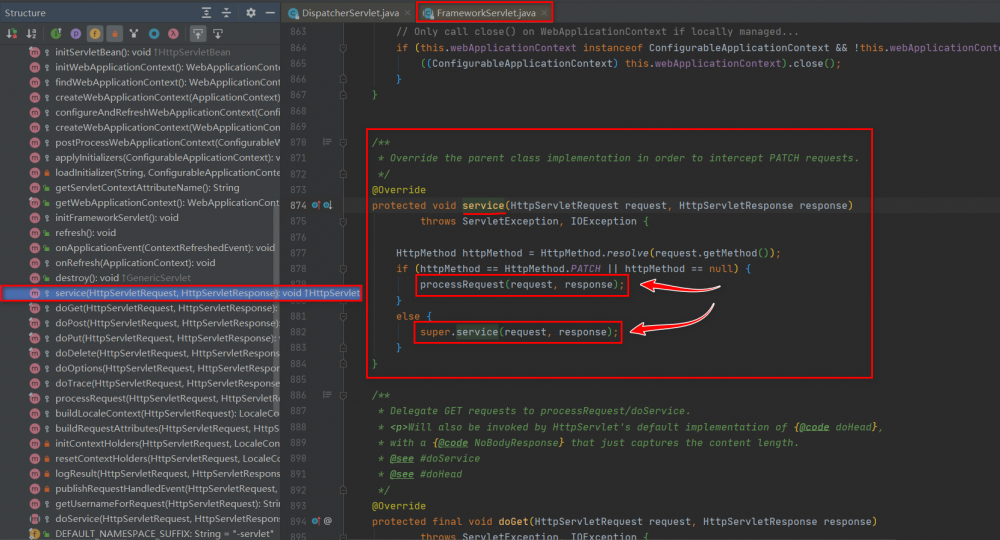
Task: Sort structure members alphabetically
Action: 29,33
